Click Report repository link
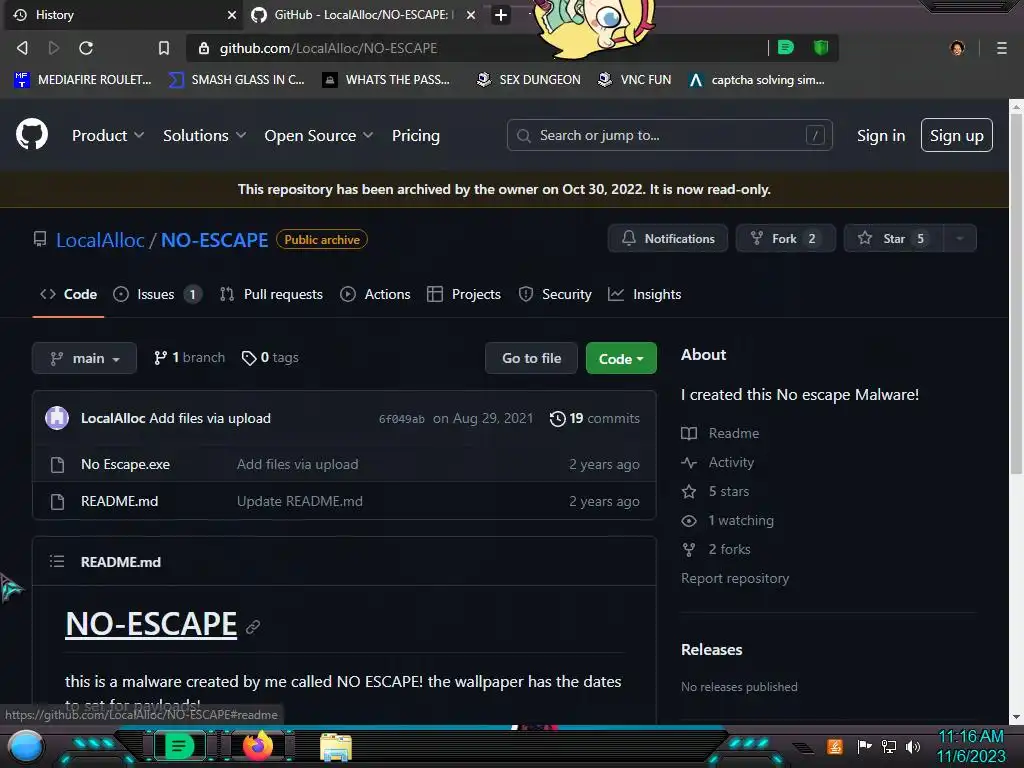The width and height of the screenshot is (1024, 768). point(735,578)
